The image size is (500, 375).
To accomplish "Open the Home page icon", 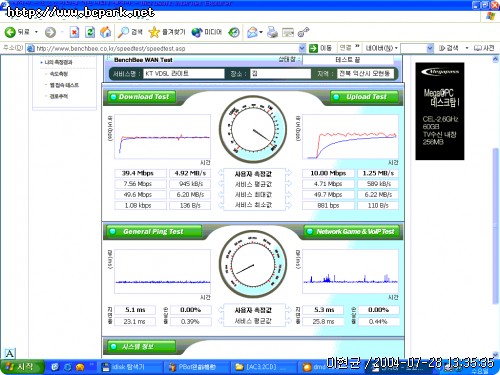I will click(x=106, y=32).
